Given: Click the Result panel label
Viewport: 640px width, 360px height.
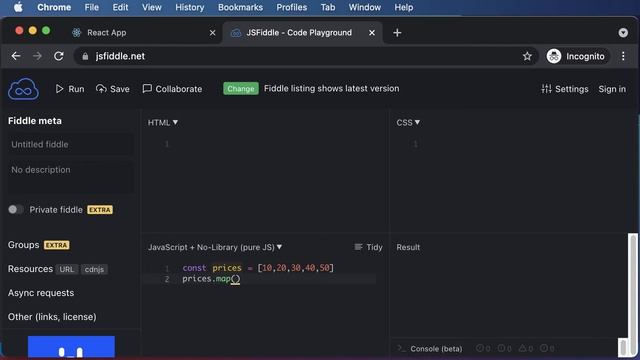Looking at the screenshot, I should click(408, 247).
